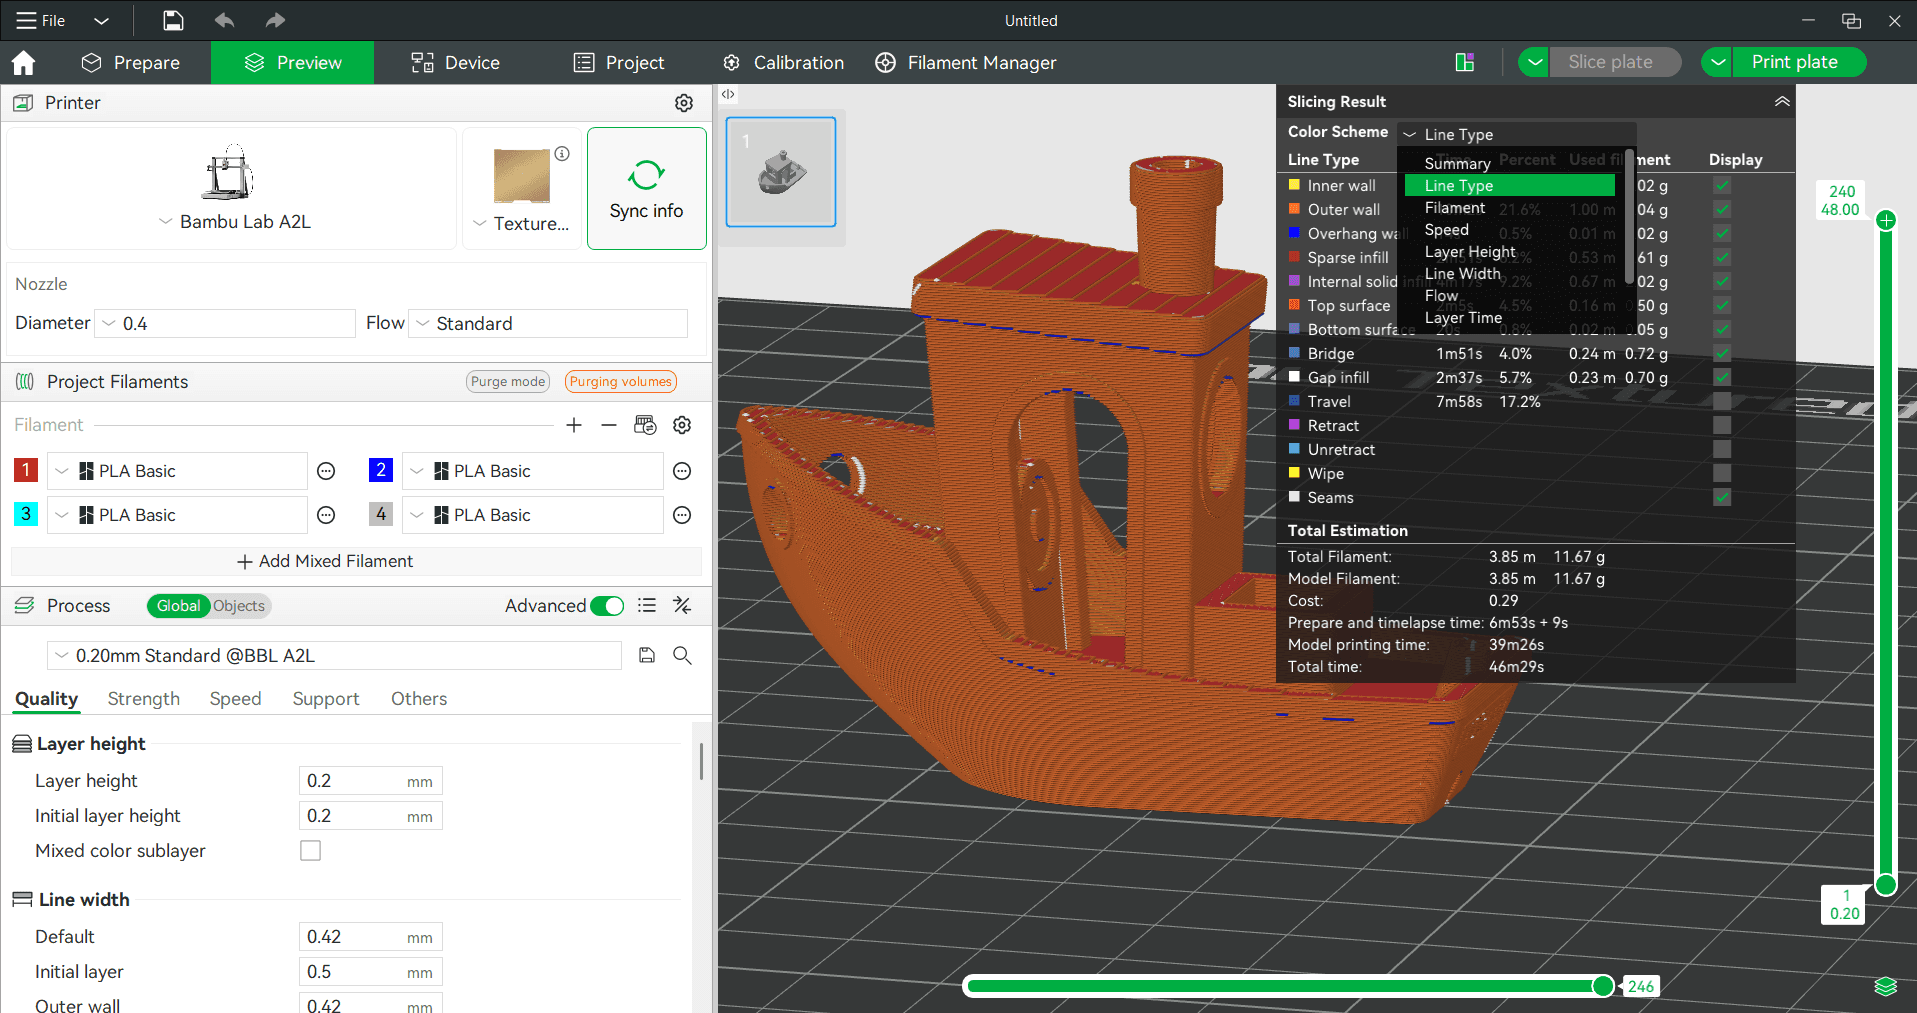The height and width of the screenshot is (1013, 1917).
Task: Open the nozzle Diameter dropdown
Action: pos(225,324)
